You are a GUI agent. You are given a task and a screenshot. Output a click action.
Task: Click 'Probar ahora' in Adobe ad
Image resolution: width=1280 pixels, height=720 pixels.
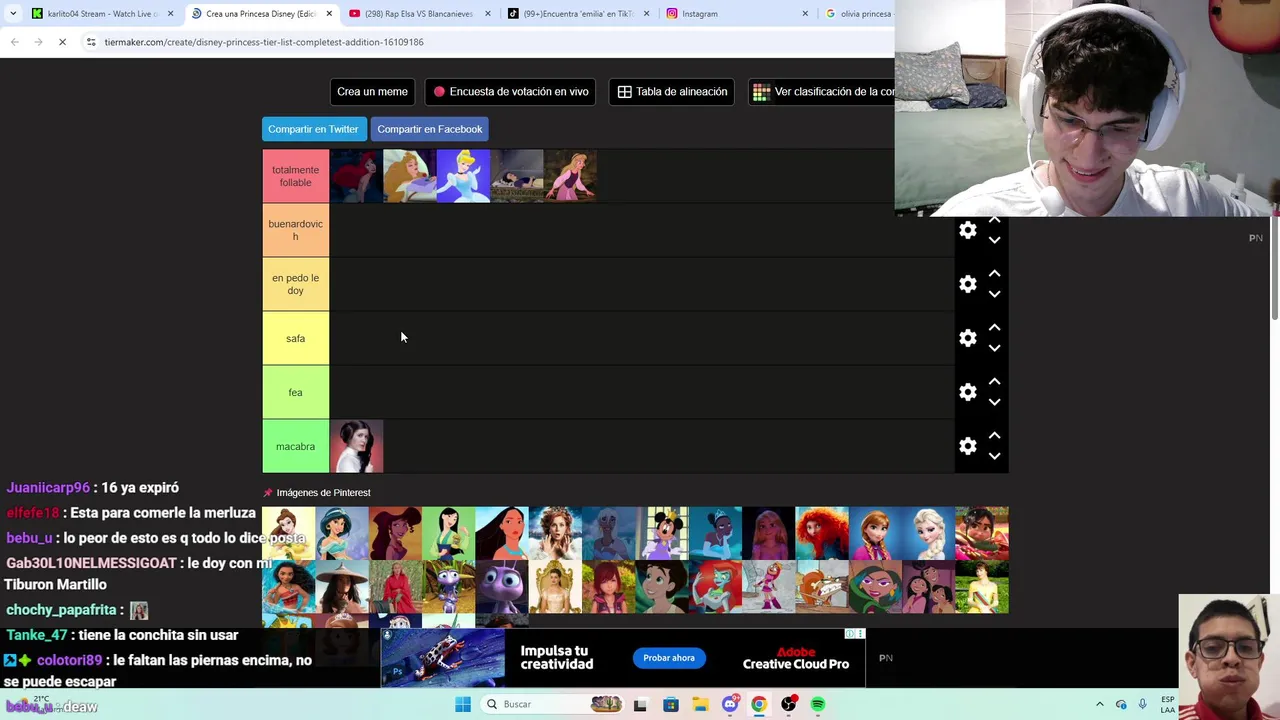tap(669, 658)
